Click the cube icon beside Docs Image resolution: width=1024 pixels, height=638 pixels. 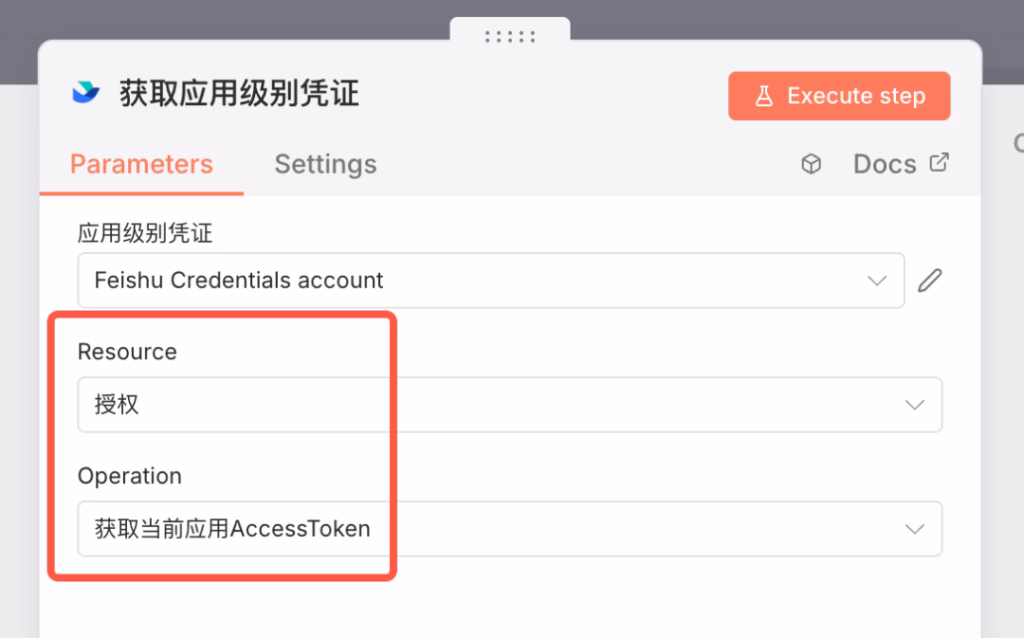[811, 164]
